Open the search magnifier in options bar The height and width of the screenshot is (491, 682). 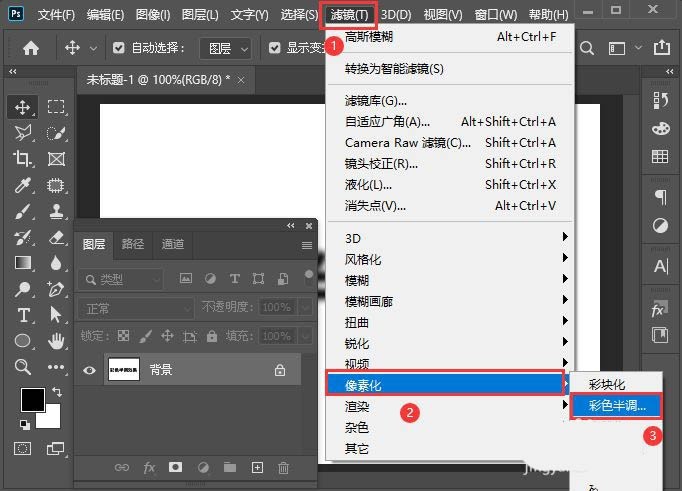(587, 48)
